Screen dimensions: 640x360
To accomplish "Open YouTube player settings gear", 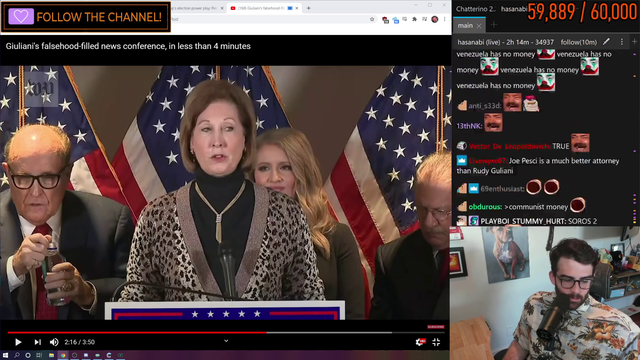I will point(420,342).
